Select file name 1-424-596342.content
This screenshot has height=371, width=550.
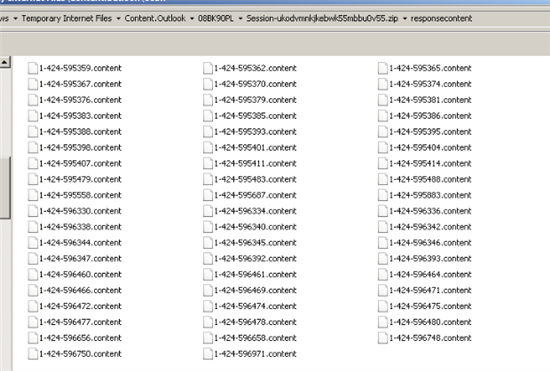click(x=430, y=227)
